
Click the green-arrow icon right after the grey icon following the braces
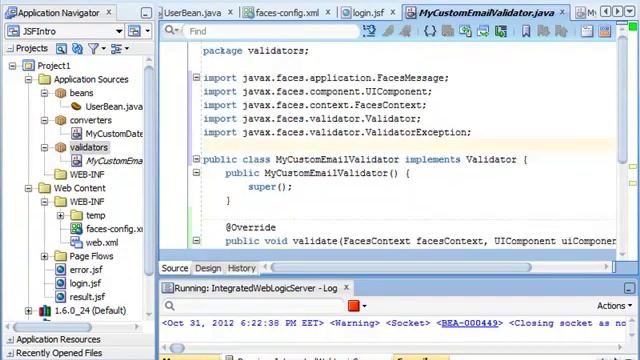(x=465, y=31)
